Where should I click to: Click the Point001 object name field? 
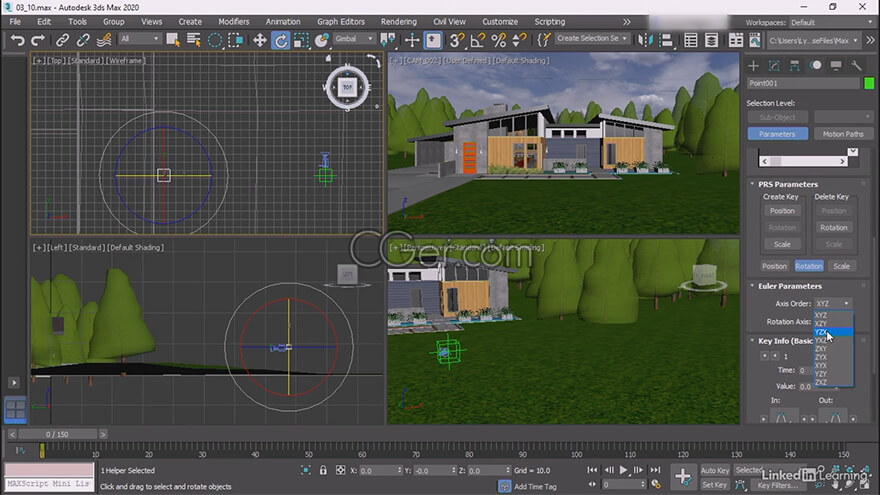click(x=803, y=83)
